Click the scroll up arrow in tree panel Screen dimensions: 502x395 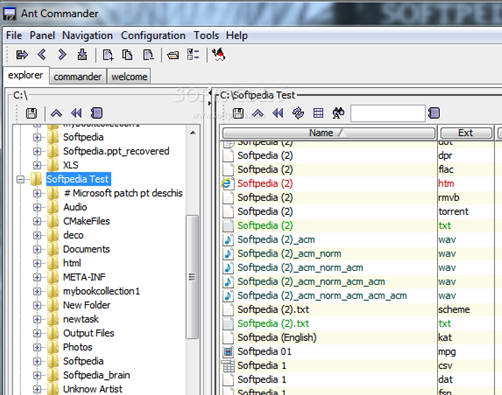pyautogui.click(x=193, y=133)
